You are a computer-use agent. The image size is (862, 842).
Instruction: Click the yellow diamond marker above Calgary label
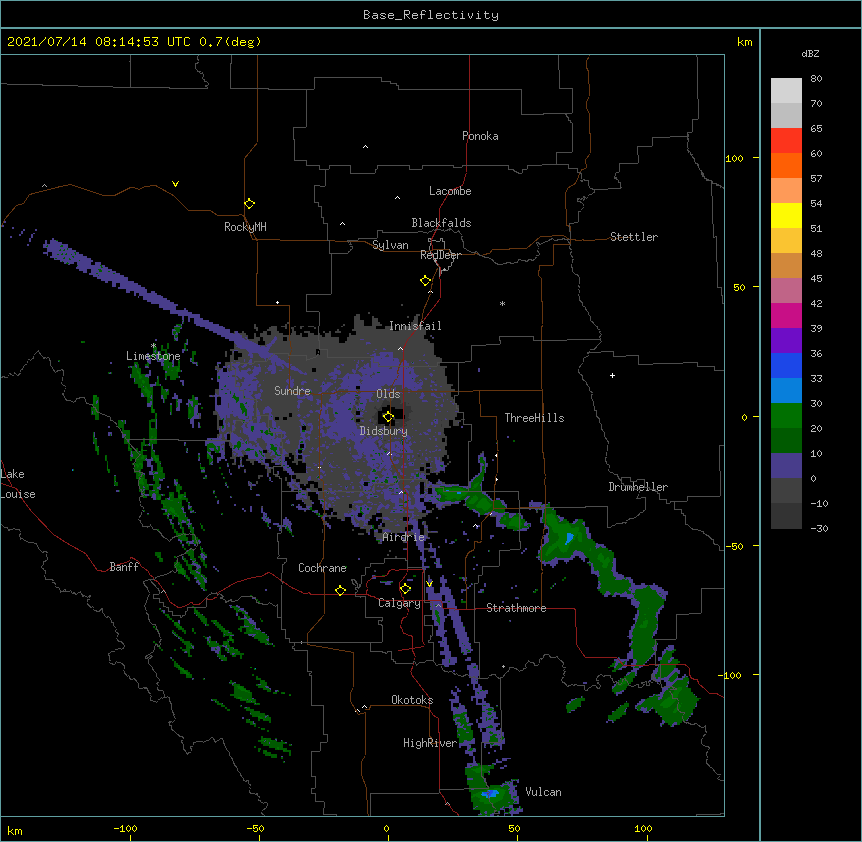(405, 589)
